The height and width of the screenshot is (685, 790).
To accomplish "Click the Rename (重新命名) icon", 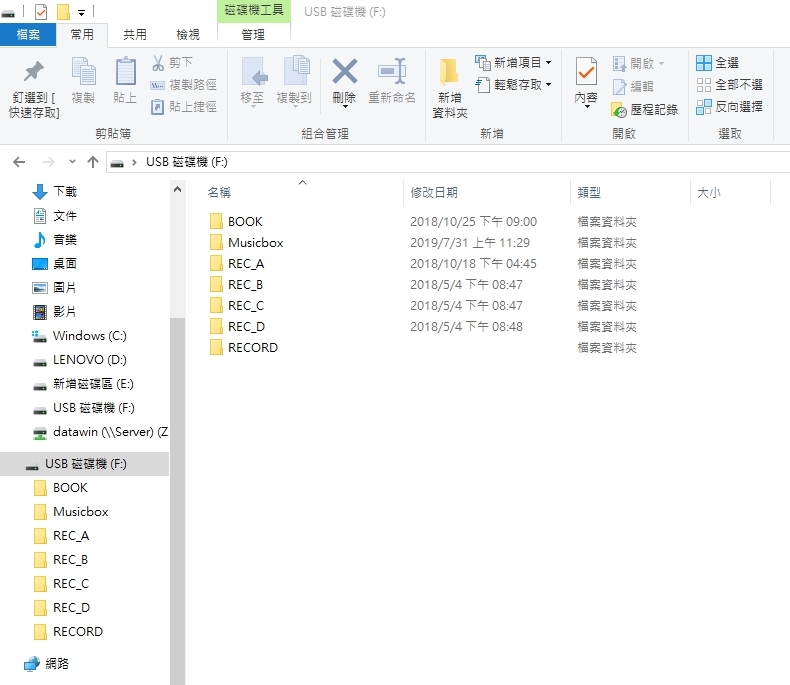I will [x=392, y=71].
